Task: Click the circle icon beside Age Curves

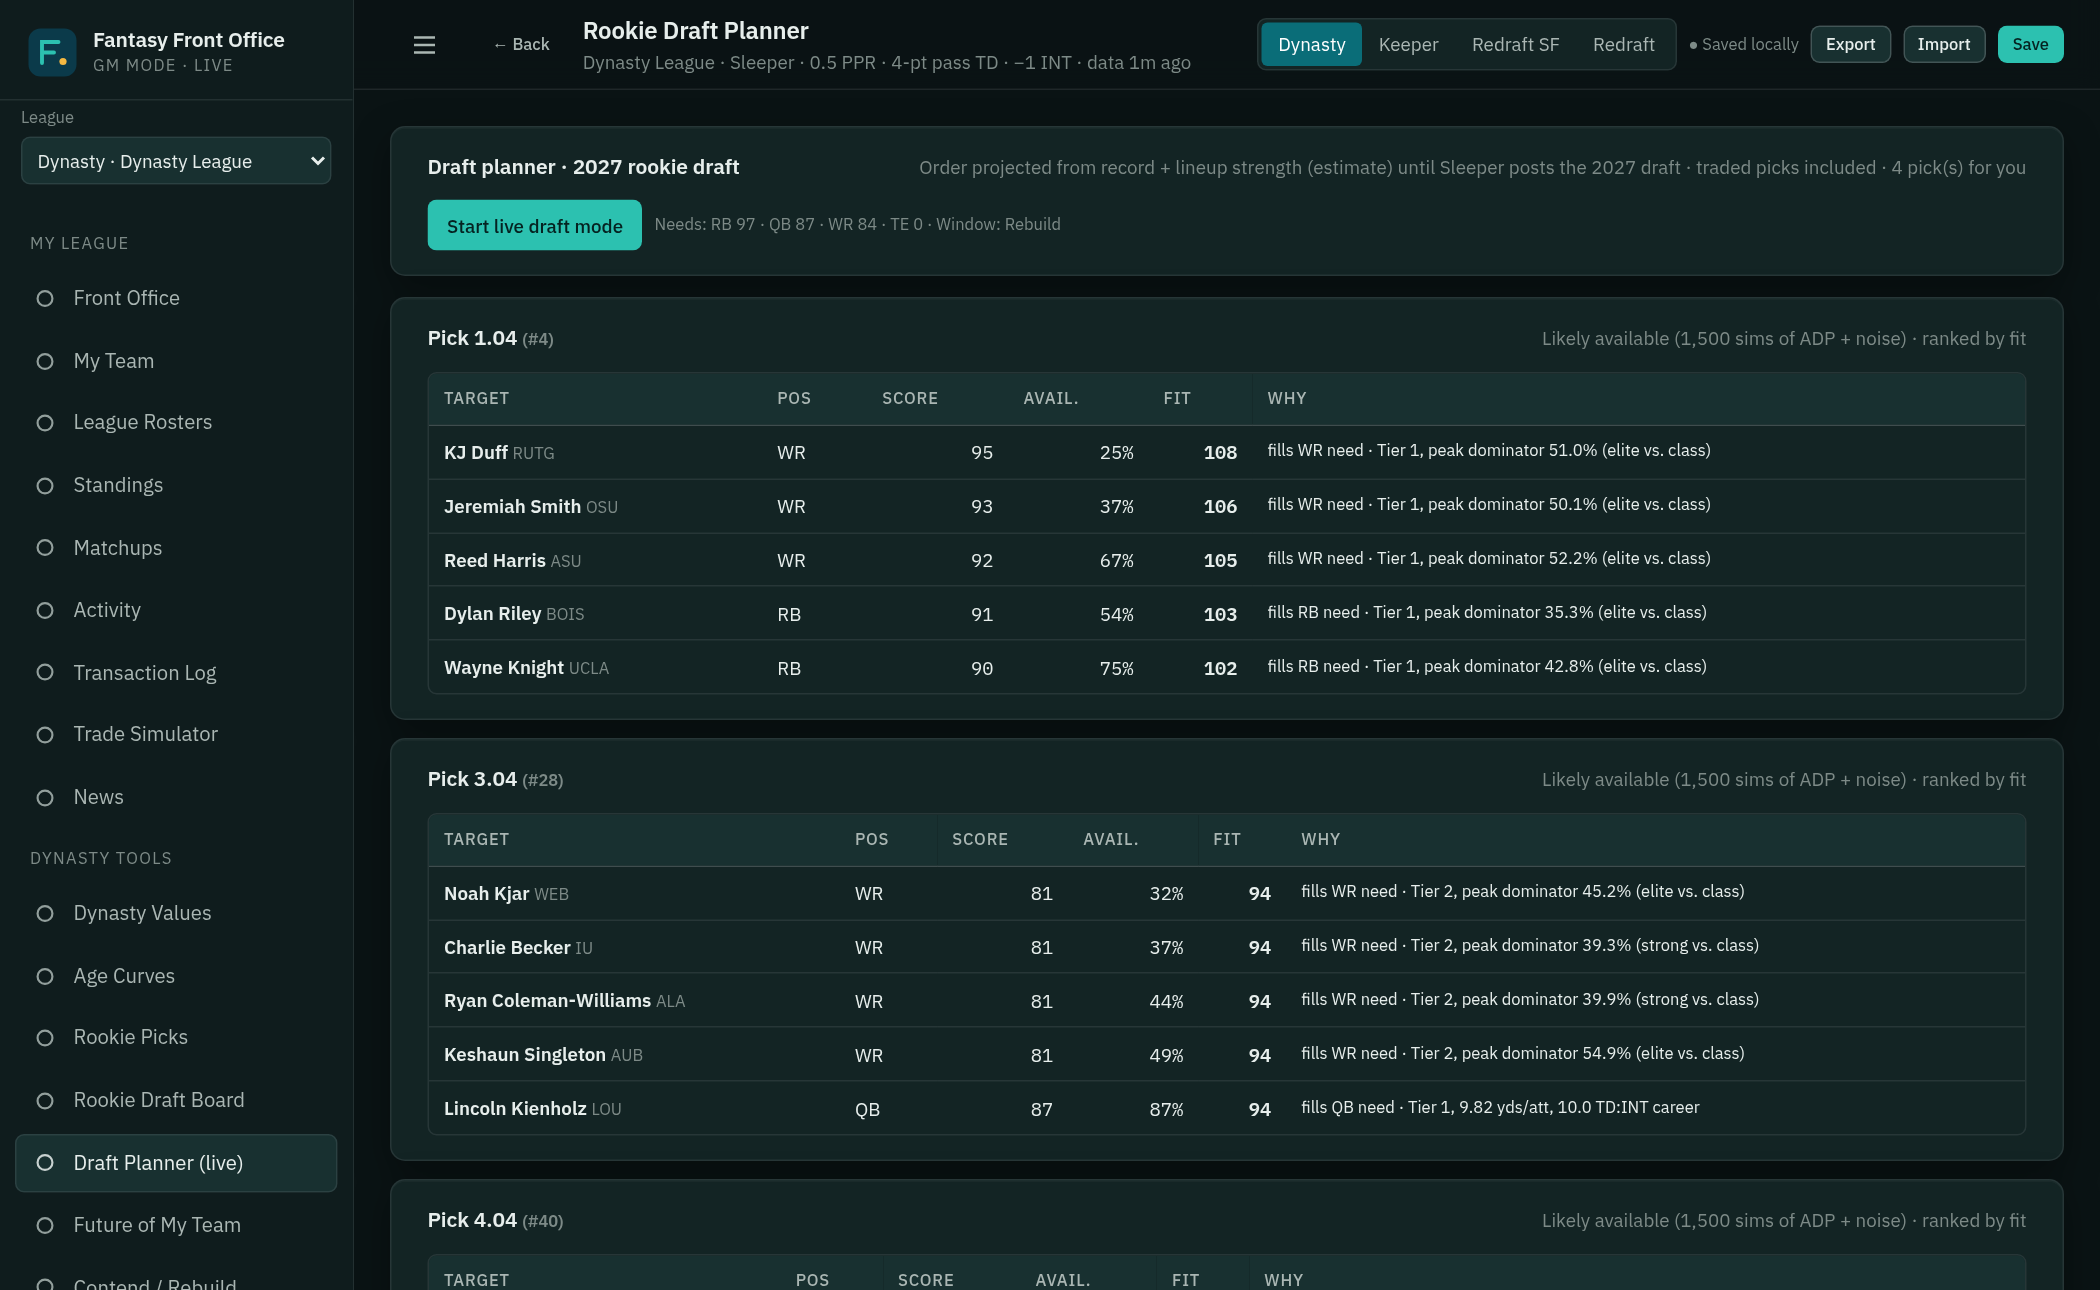Action: (45, 977)
